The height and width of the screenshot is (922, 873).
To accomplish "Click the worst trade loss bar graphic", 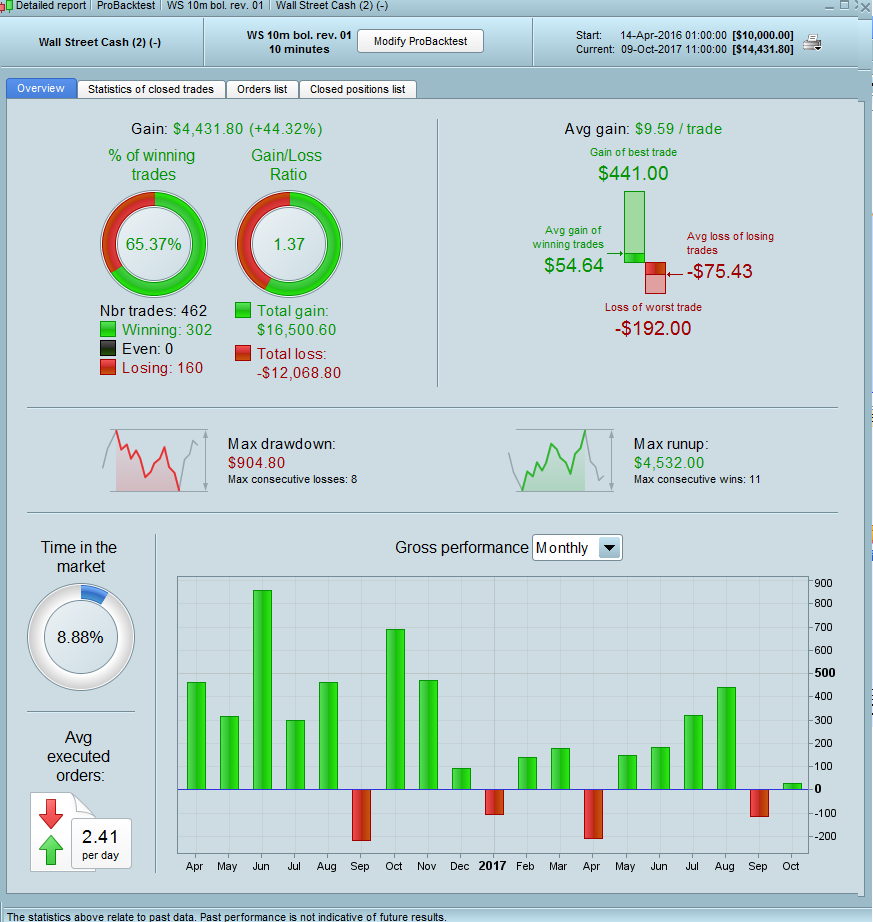I will (x=655, y=278).
